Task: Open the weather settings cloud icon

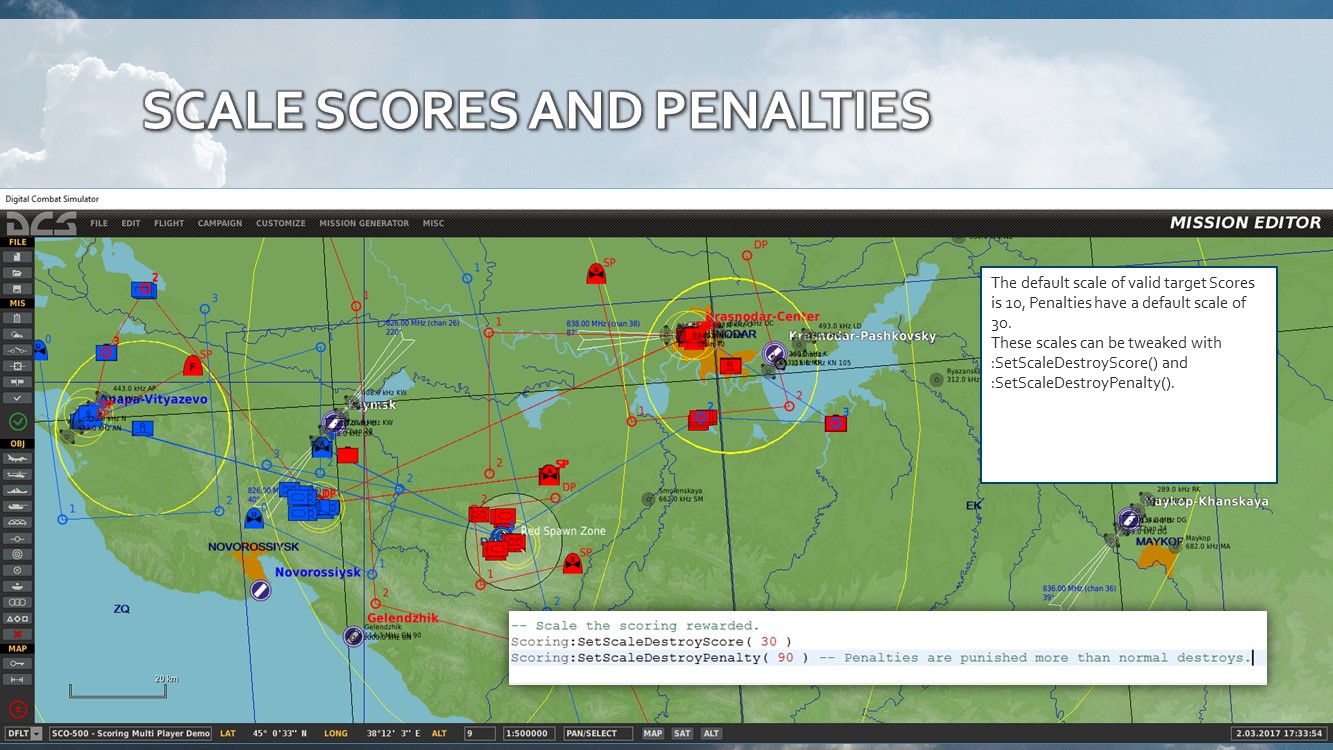Action: (x=17, y=334)
